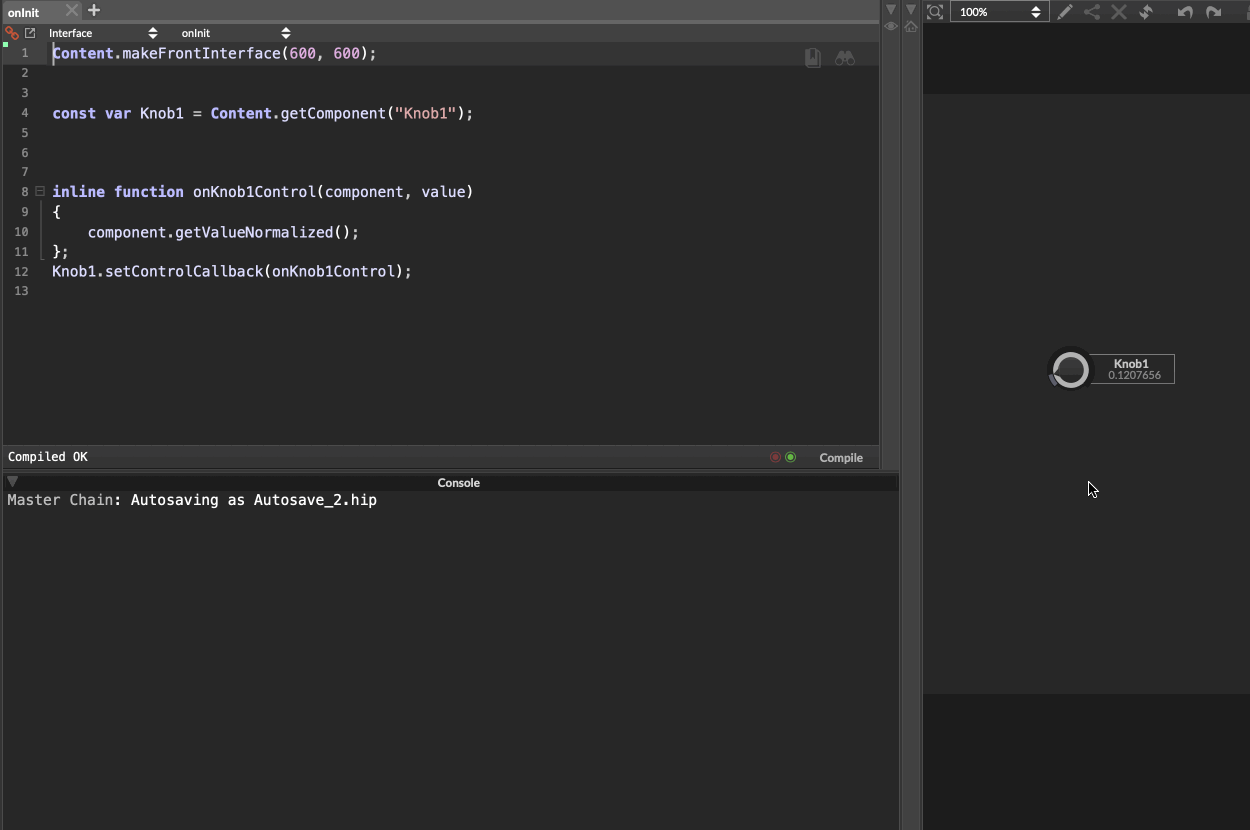Click the pencil edit mode icon
Screen dimensions: 1250x830
coord(1065,12)
